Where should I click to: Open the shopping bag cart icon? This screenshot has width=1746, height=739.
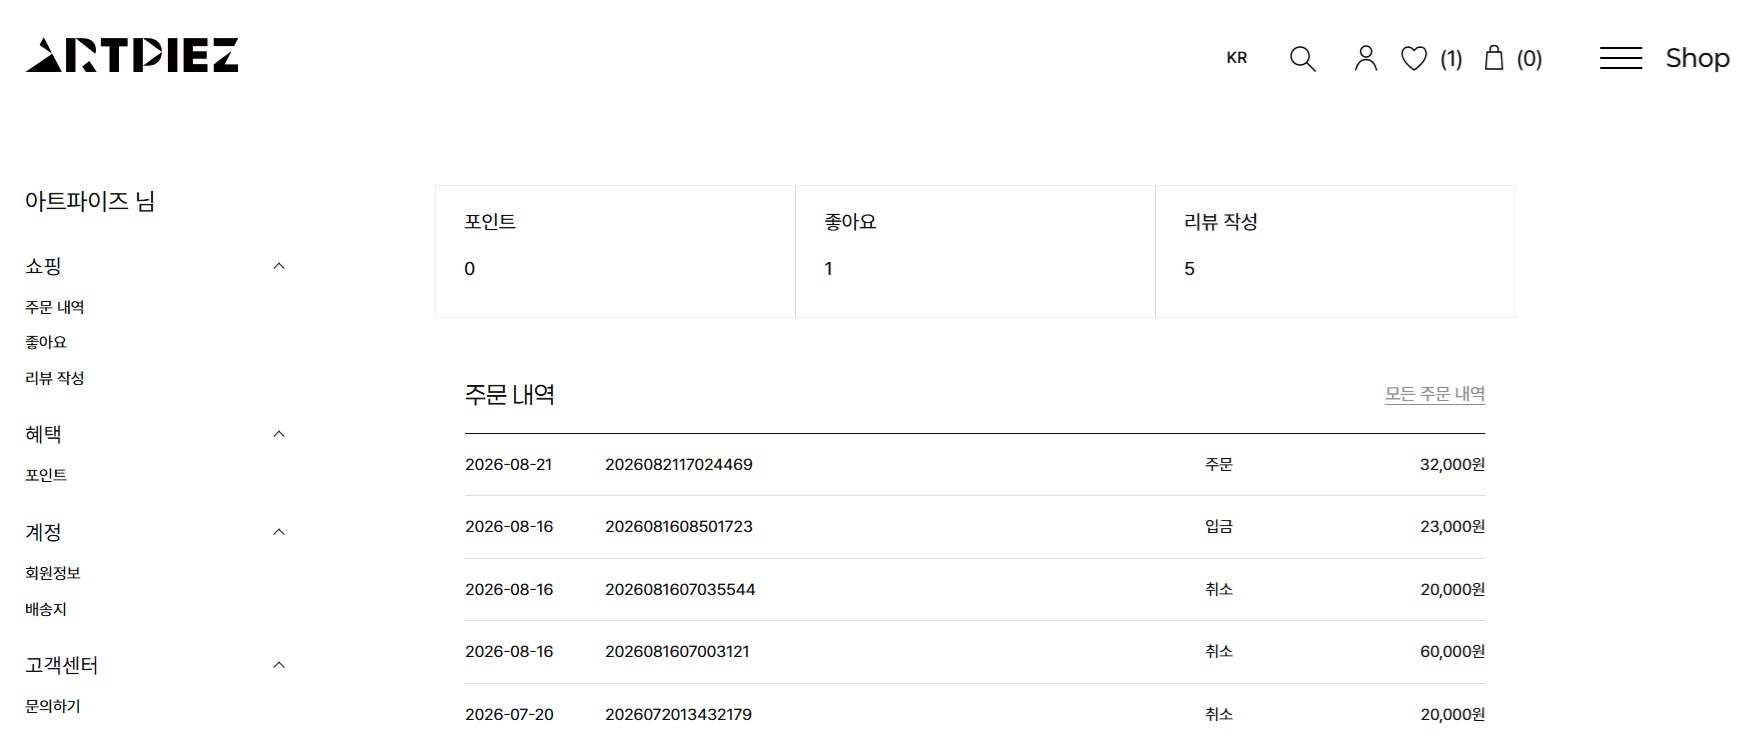coord(1493,58)
